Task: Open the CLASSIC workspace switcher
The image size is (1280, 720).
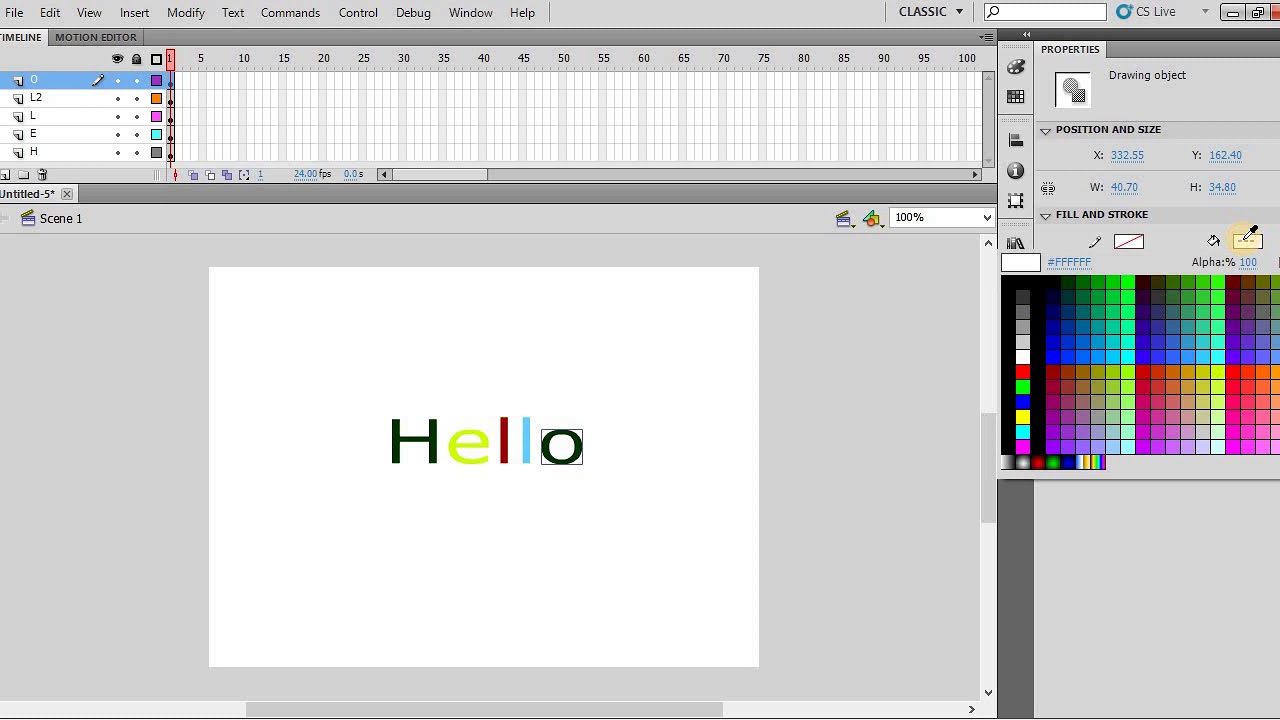Action: pos(931,12)
